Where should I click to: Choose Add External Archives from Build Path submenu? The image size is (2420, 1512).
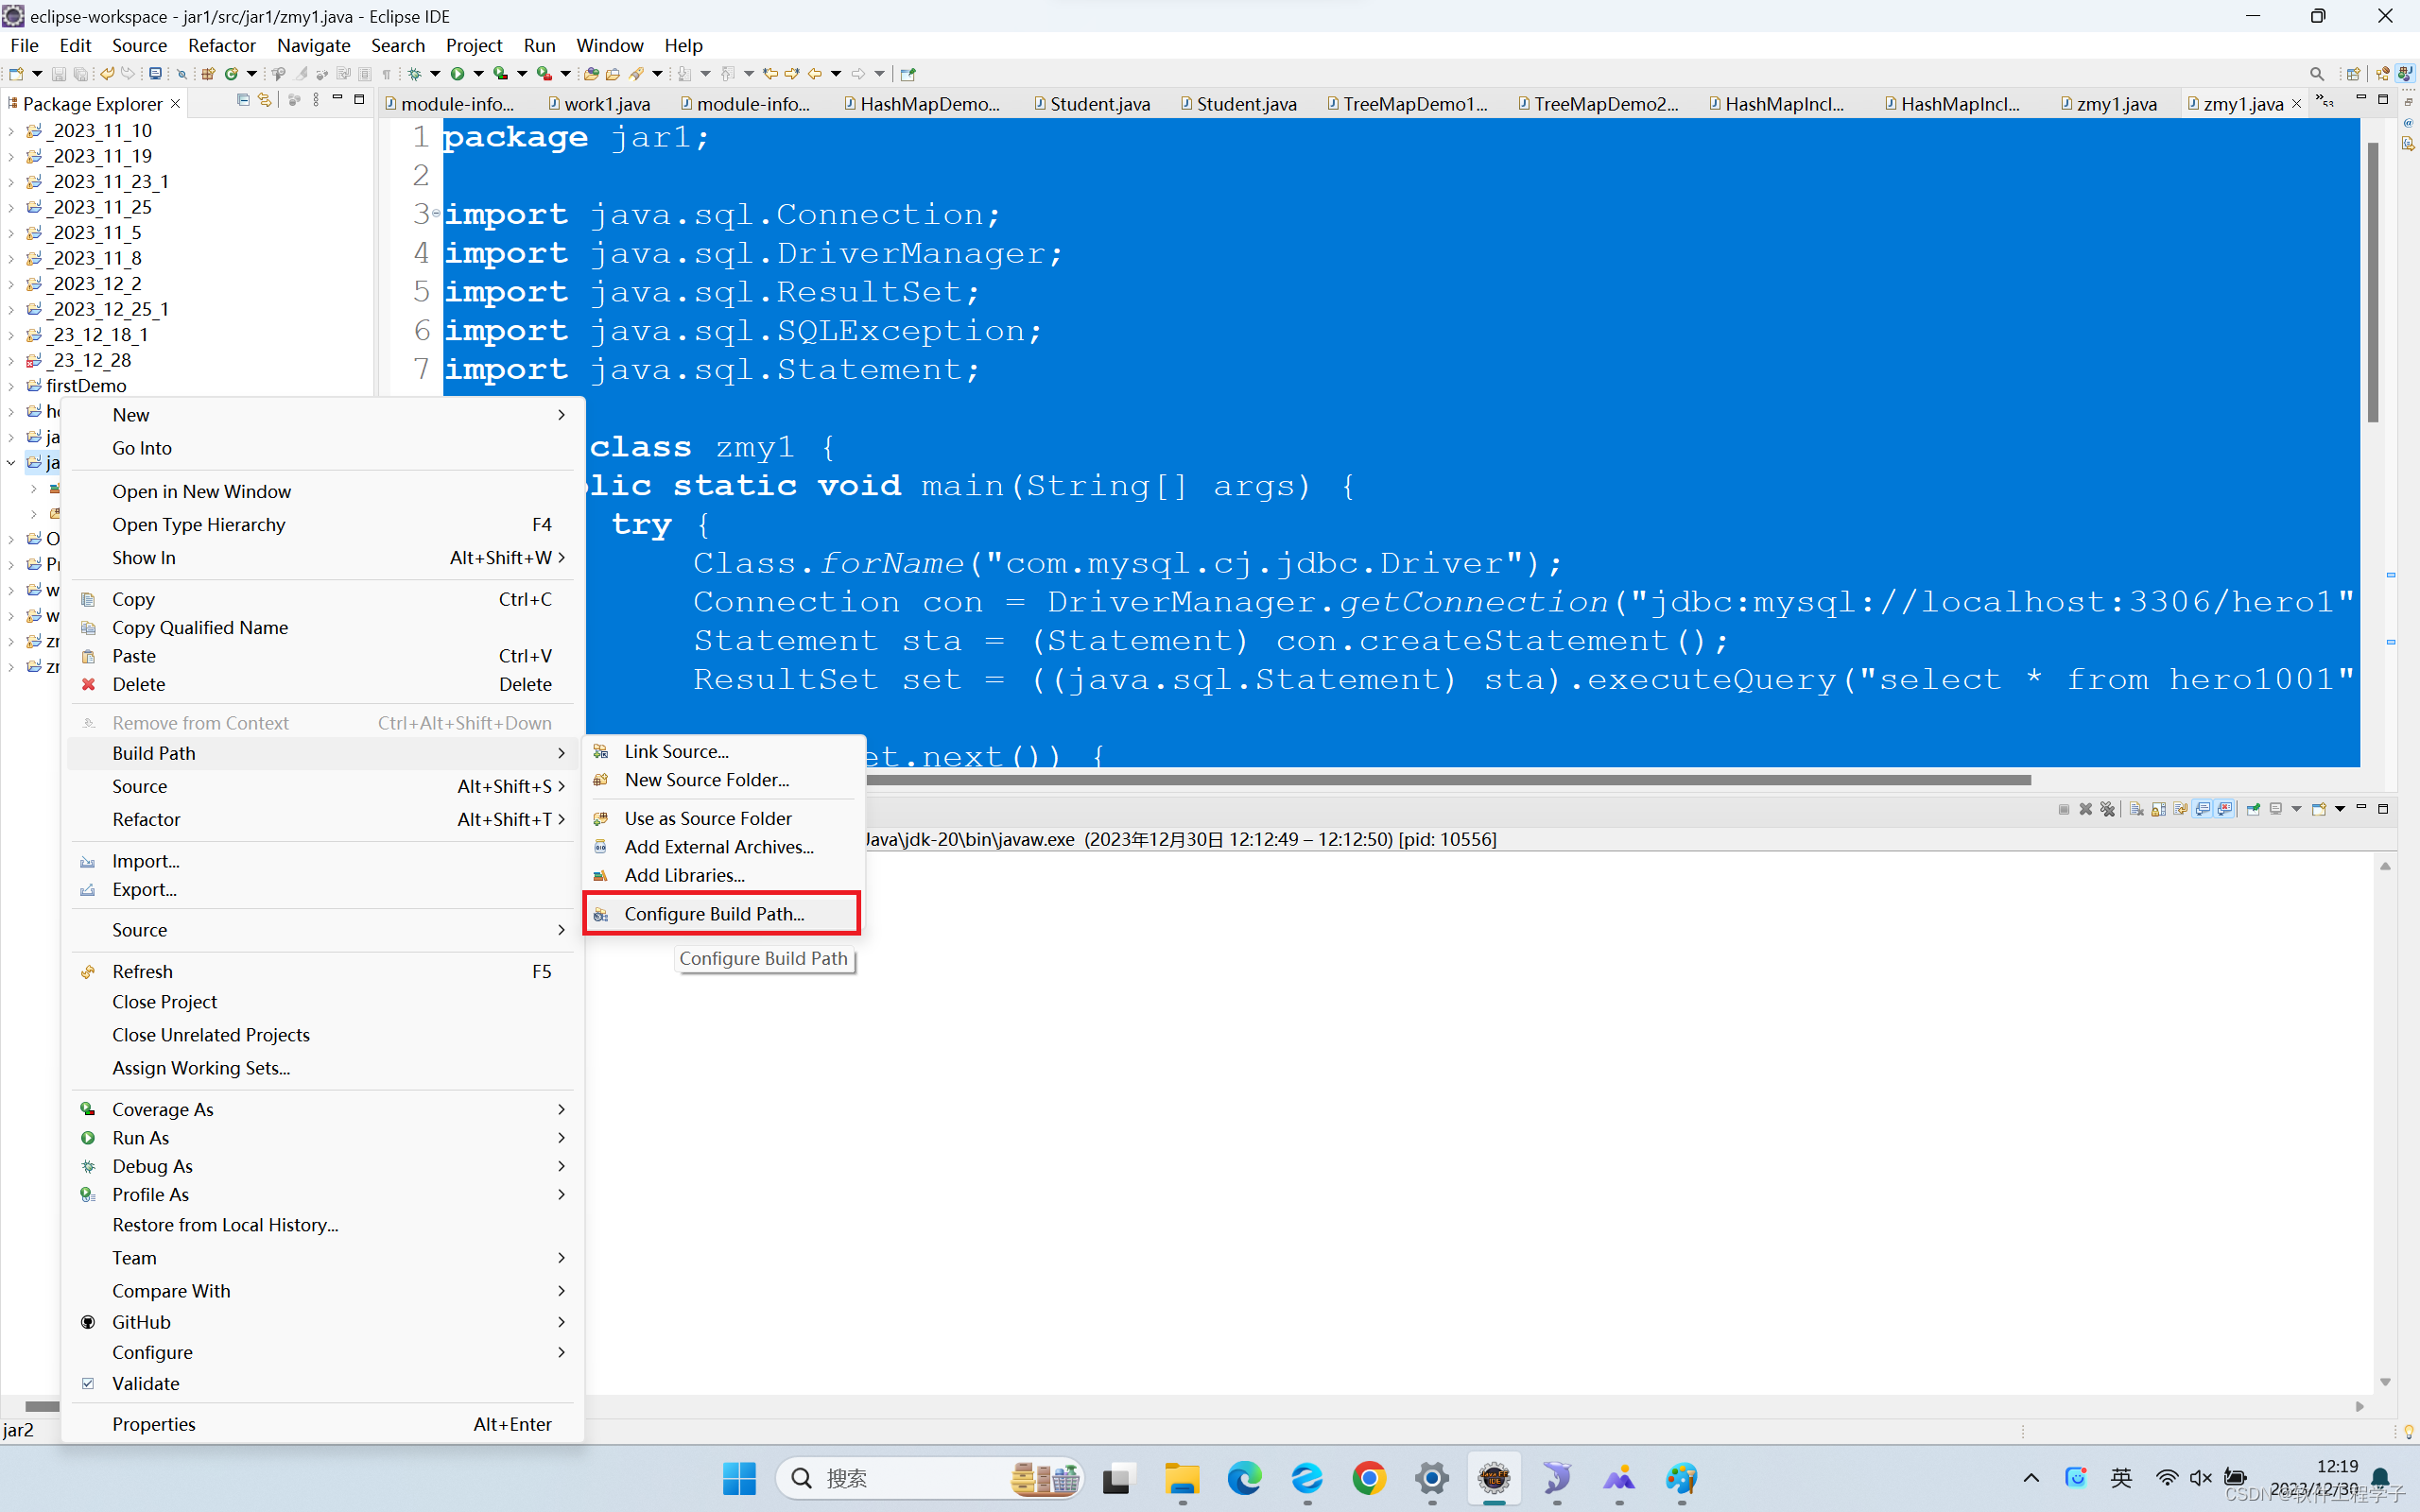coord(718,846)
